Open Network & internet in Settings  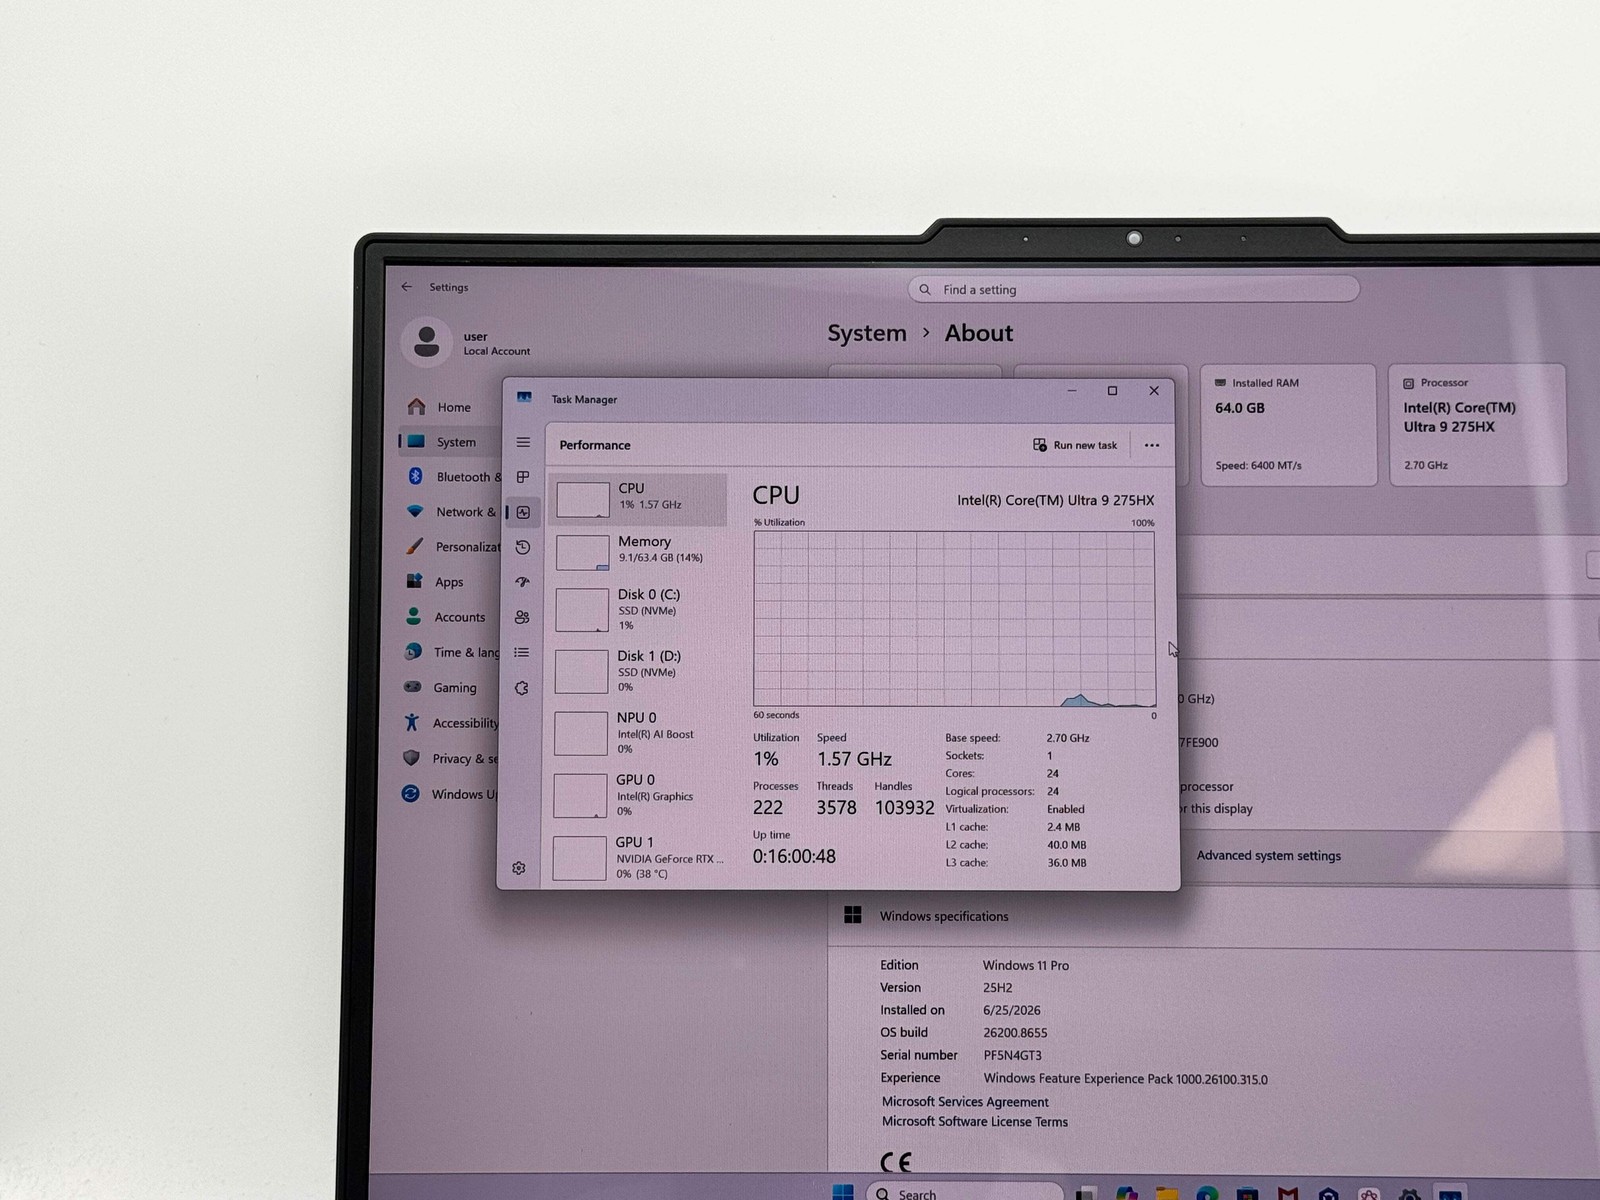(x=451, y=512)
